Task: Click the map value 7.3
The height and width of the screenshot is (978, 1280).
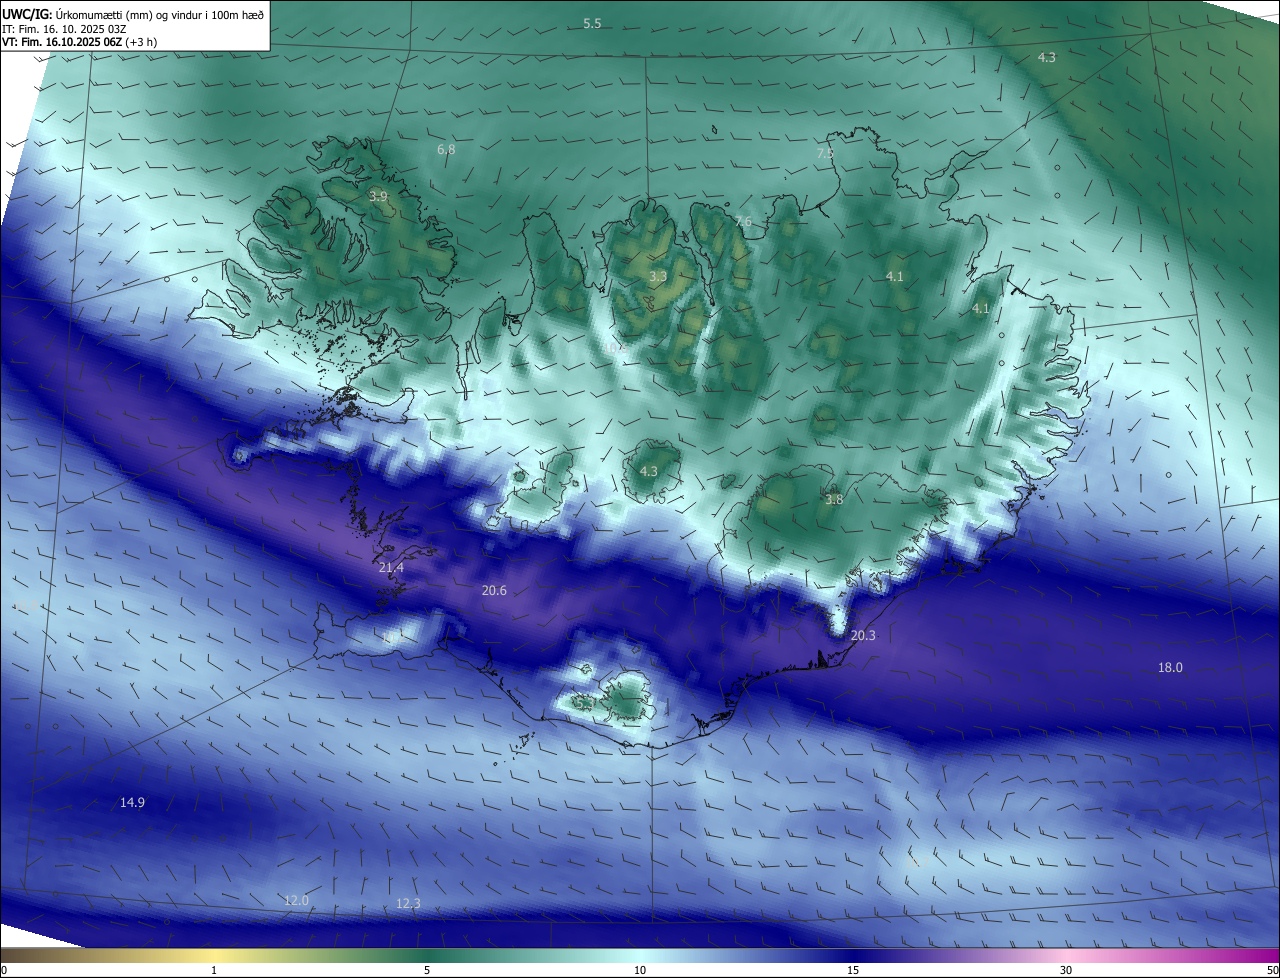Action: [x=825, y=154]
